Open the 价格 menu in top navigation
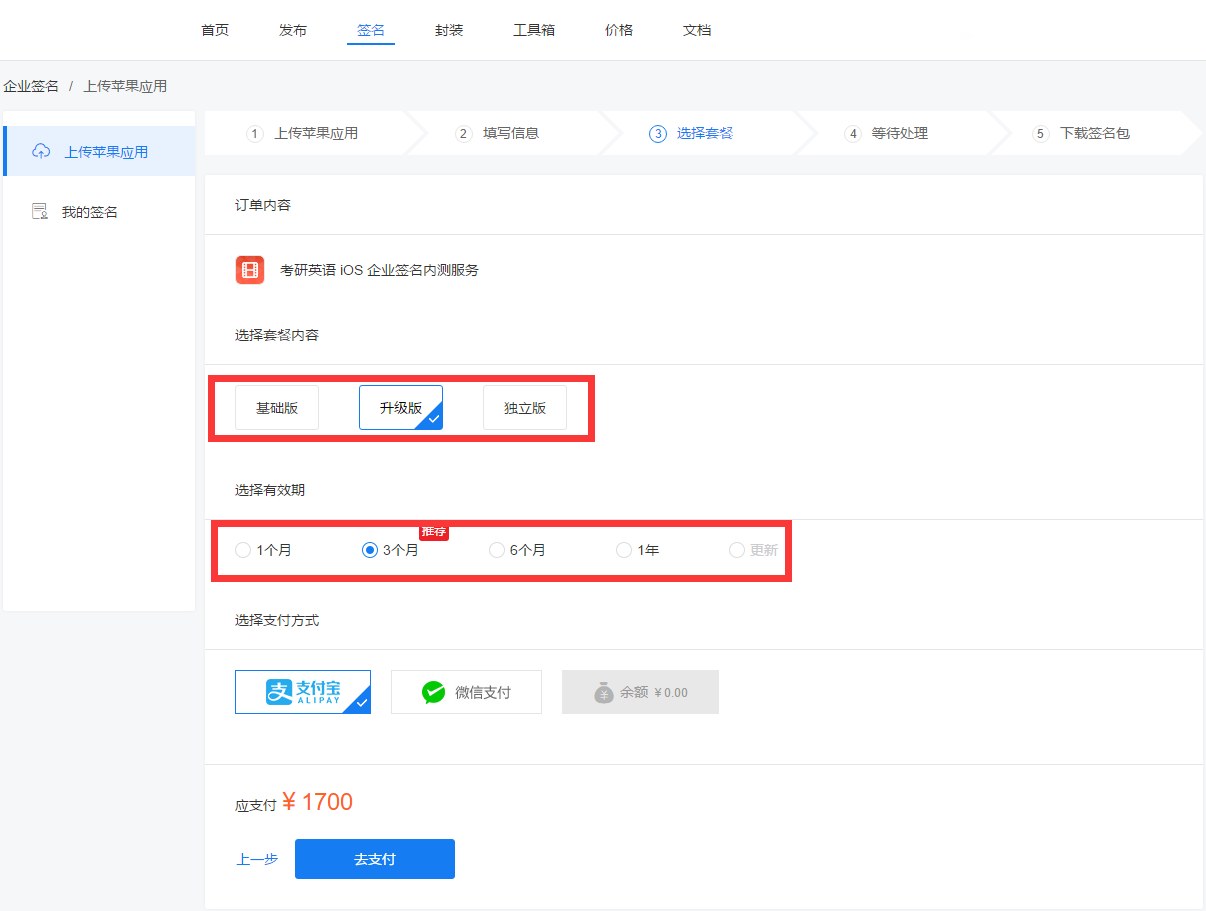This screenshot has width=1206, height=911. click(619, 30)
